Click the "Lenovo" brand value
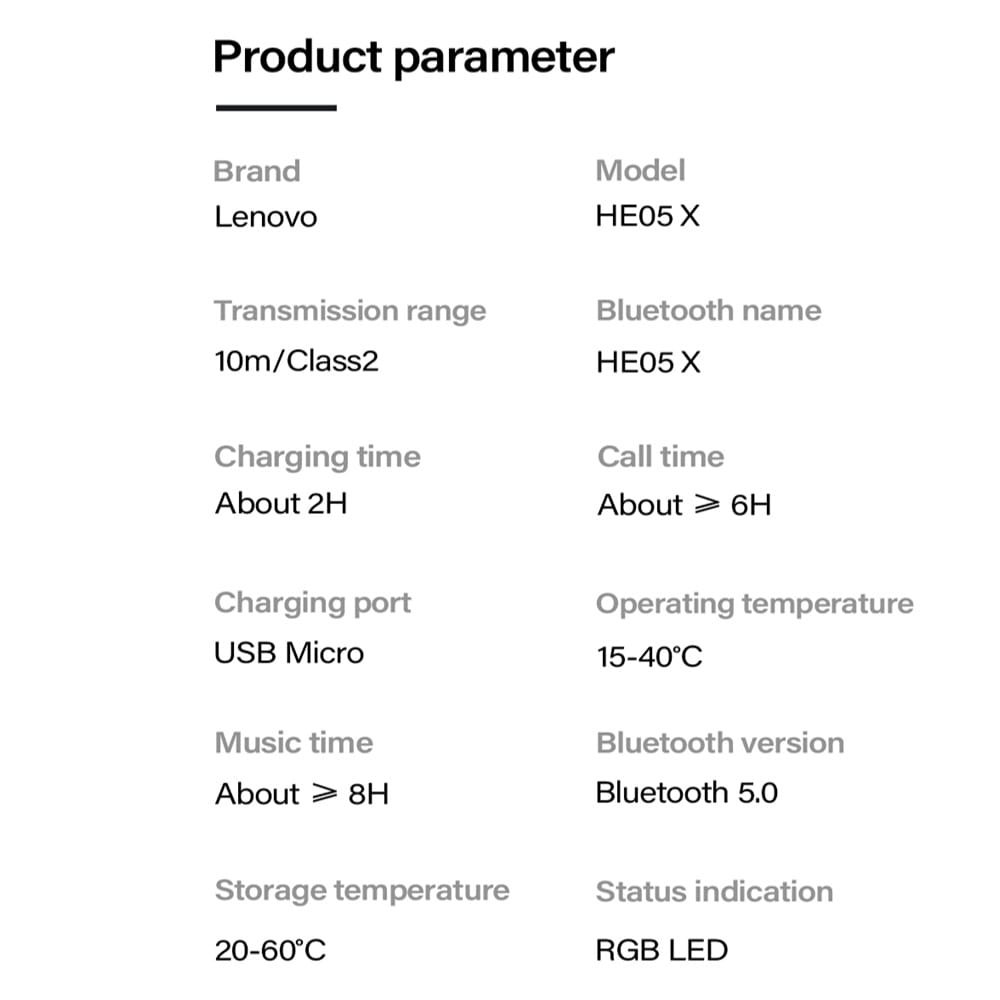 pos(265,217)
